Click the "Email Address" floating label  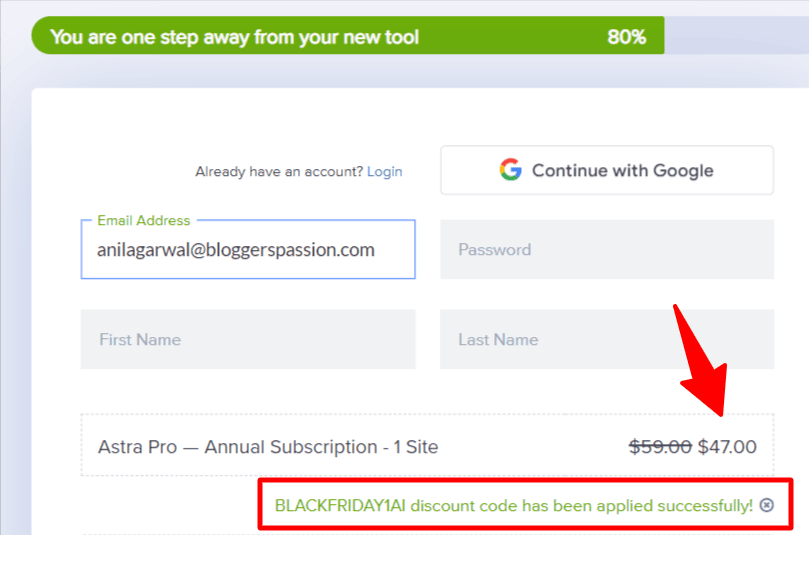click(143, 220)
